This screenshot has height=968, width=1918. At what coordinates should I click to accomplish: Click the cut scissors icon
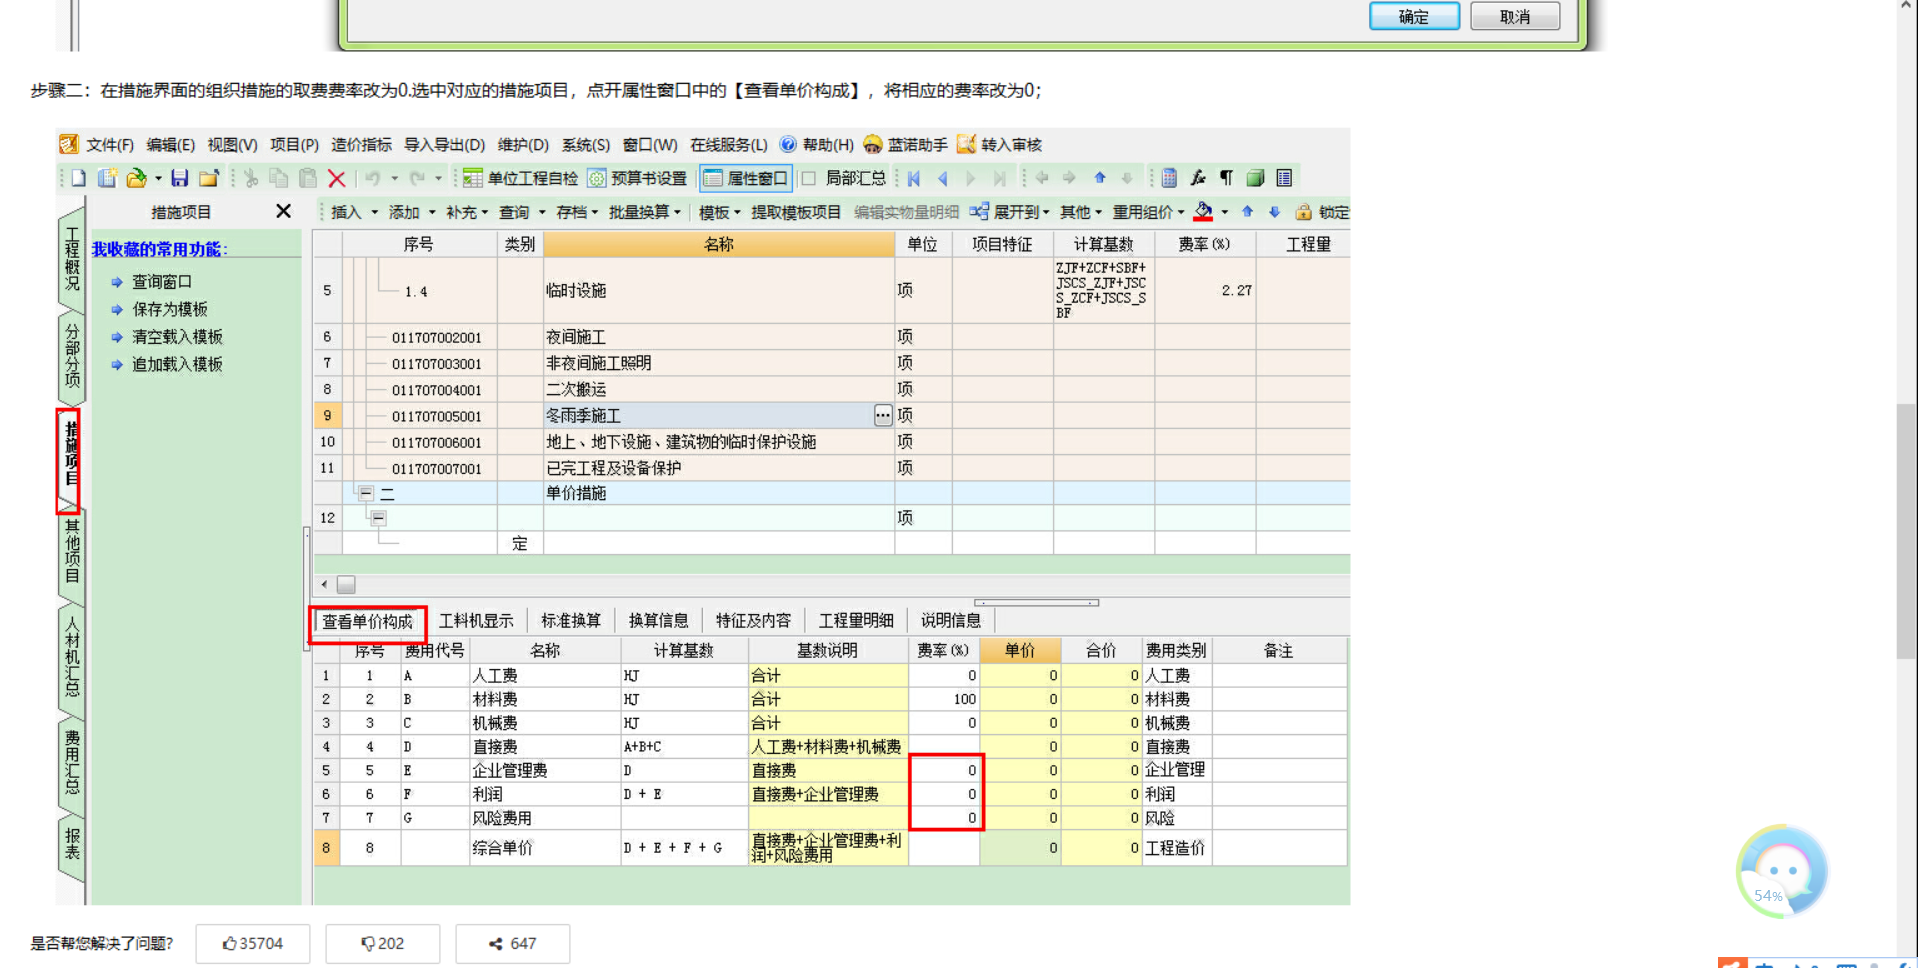(x=251, y=178)
